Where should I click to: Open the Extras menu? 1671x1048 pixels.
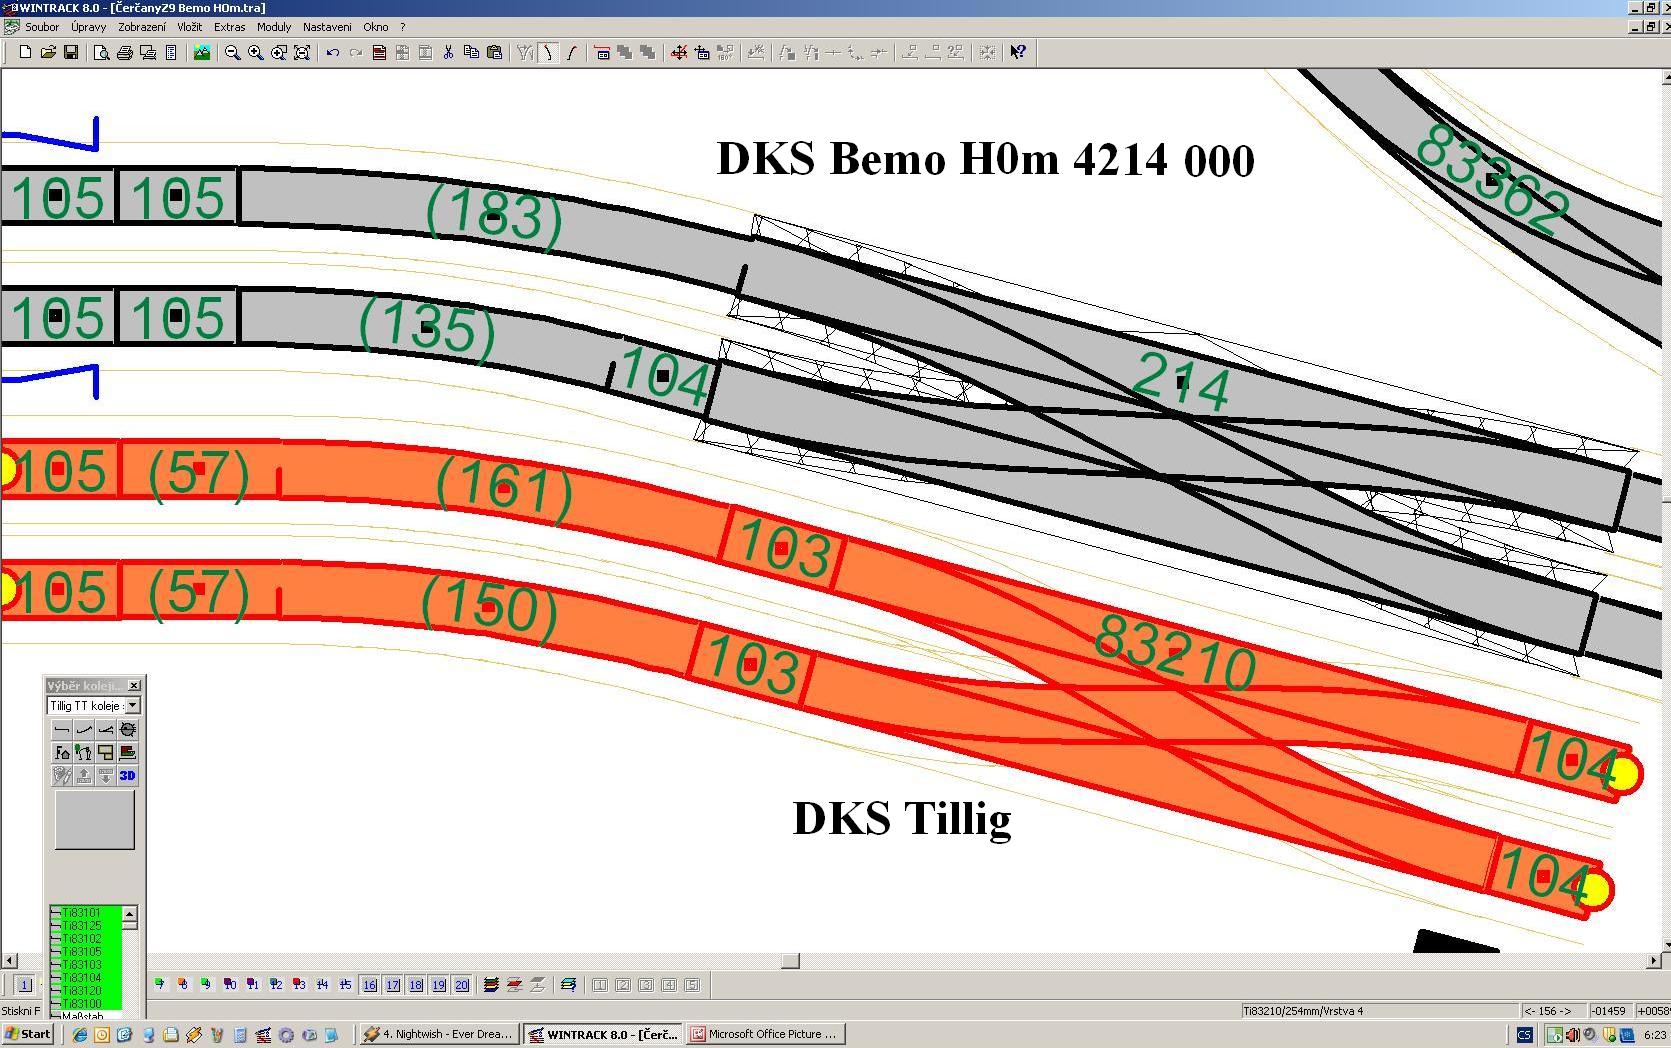pos(229,27)
